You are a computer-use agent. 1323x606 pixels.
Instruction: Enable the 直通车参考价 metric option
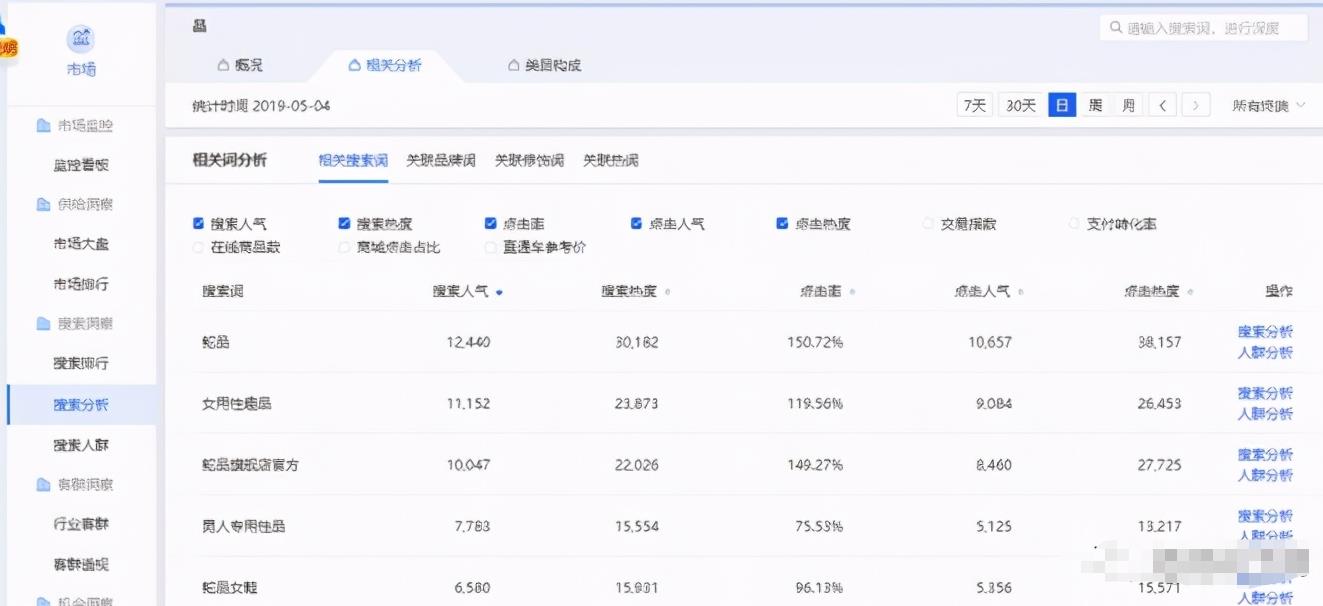tap(490, 247)
